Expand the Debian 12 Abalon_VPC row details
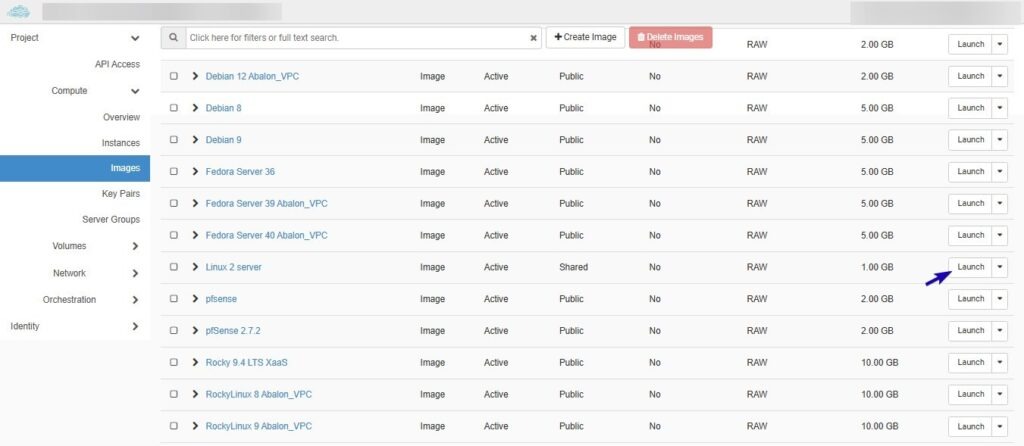 [x=195, y=76]
